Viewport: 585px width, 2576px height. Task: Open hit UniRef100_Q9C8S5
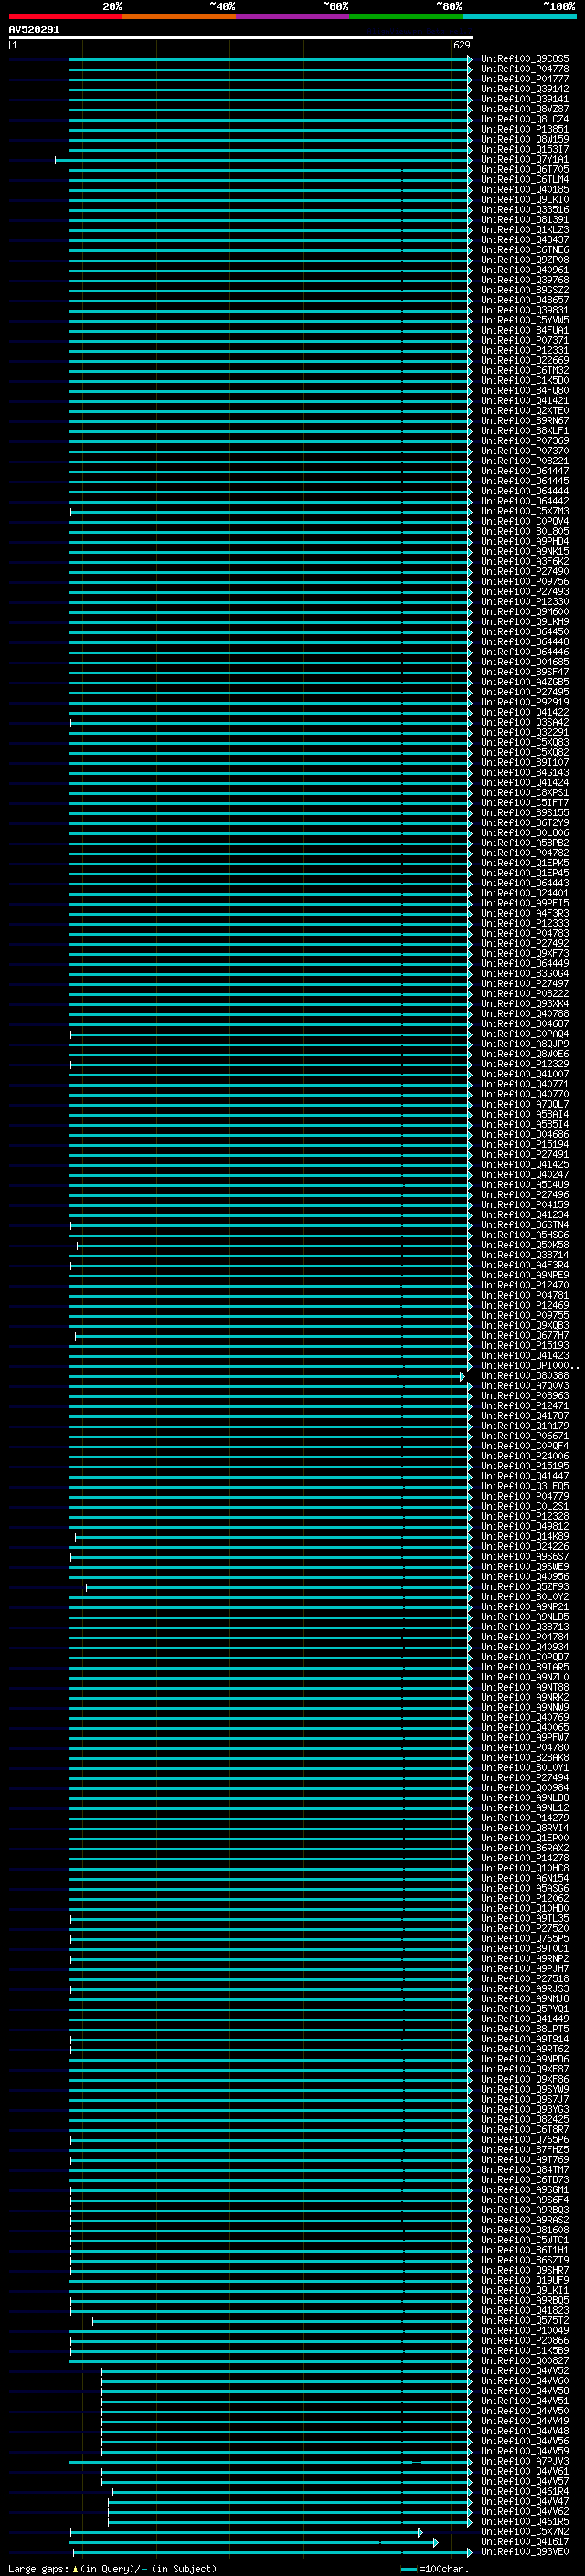525,59
